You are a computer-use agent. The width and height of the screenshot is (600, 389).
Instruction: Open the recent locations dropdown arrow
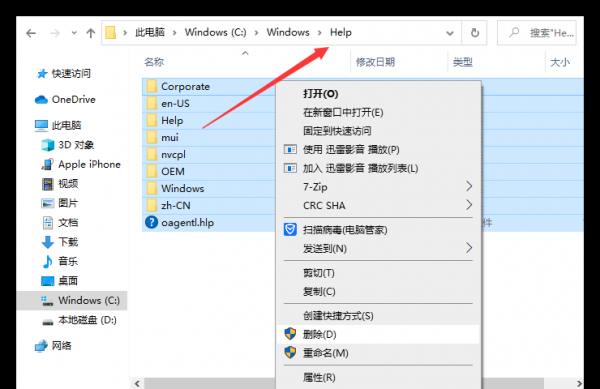click(74, 33)
